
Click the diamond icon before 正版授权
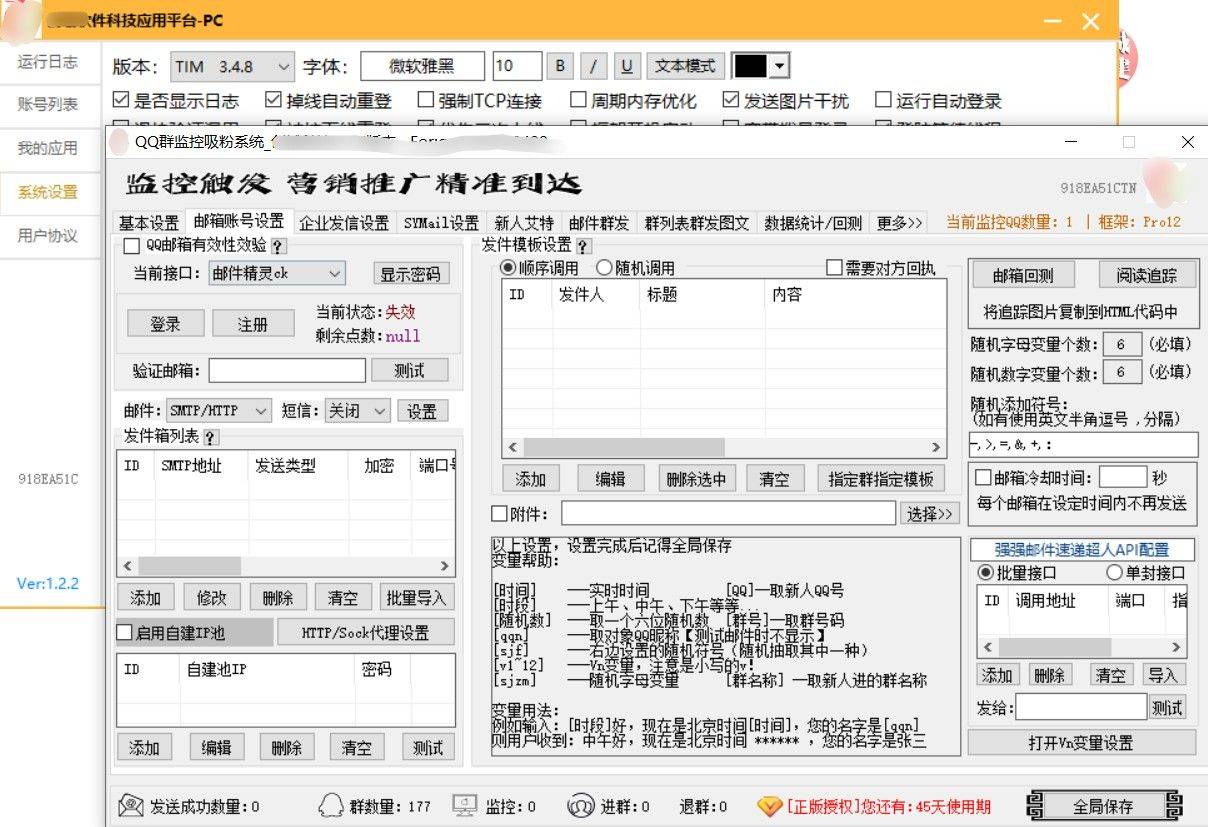[x=768, y=805]
